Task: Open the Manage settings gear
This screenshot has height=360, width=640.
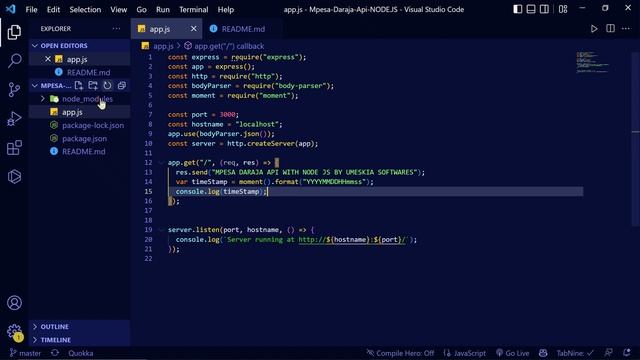Action: 14,331
